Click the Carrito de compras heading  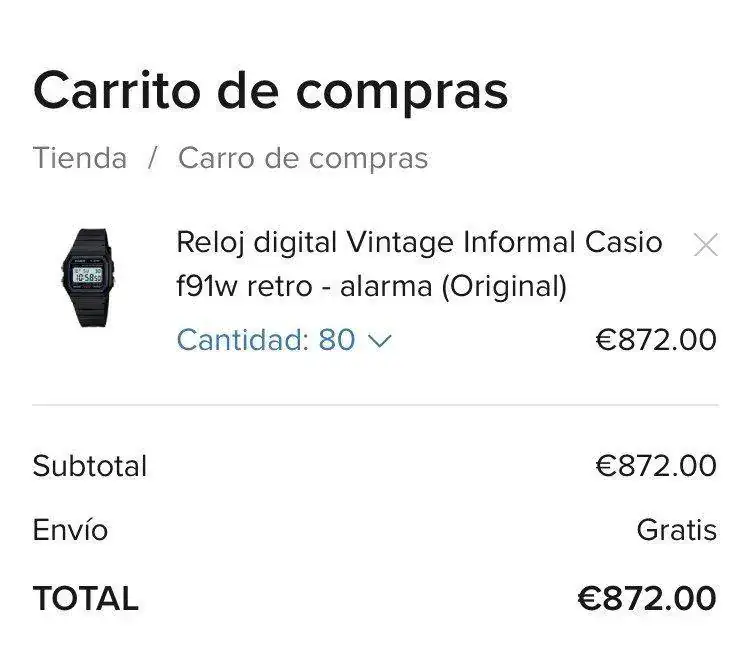[x=271, y=90]
